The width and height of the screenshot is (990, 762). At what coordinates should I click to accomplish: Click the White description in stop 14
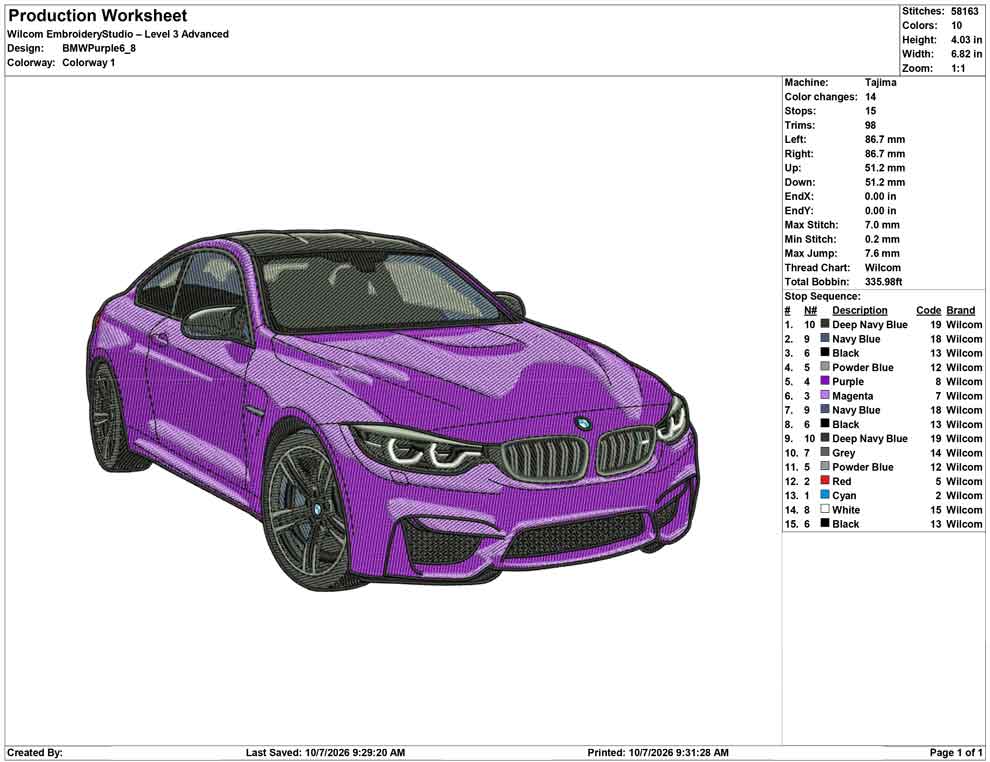(845, 509)
